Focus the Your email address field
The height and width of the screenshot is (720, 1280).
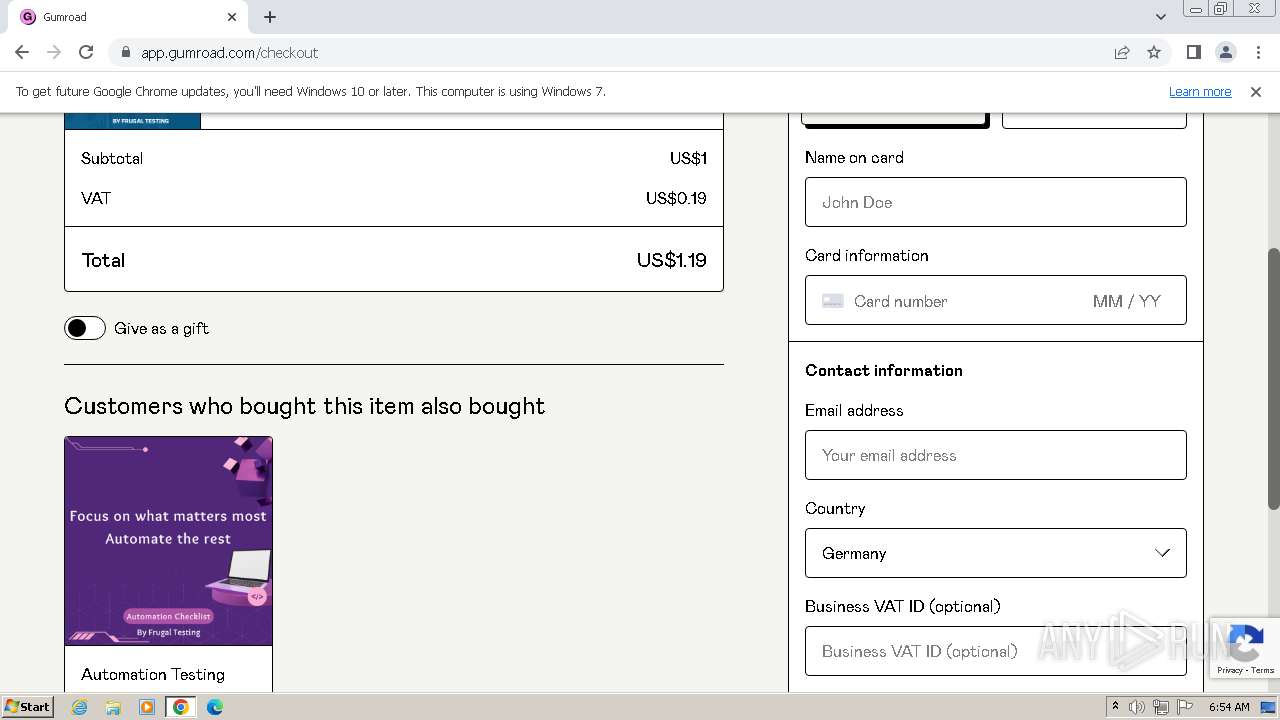point(995,455)
